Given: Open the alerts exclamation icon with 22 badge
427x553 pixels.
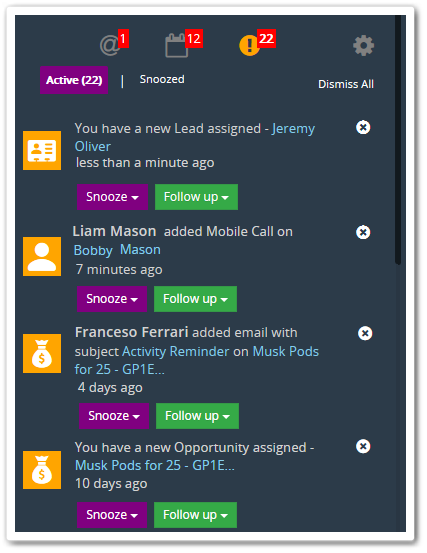Looking at the screenshot, I should (x=249, y=45).
